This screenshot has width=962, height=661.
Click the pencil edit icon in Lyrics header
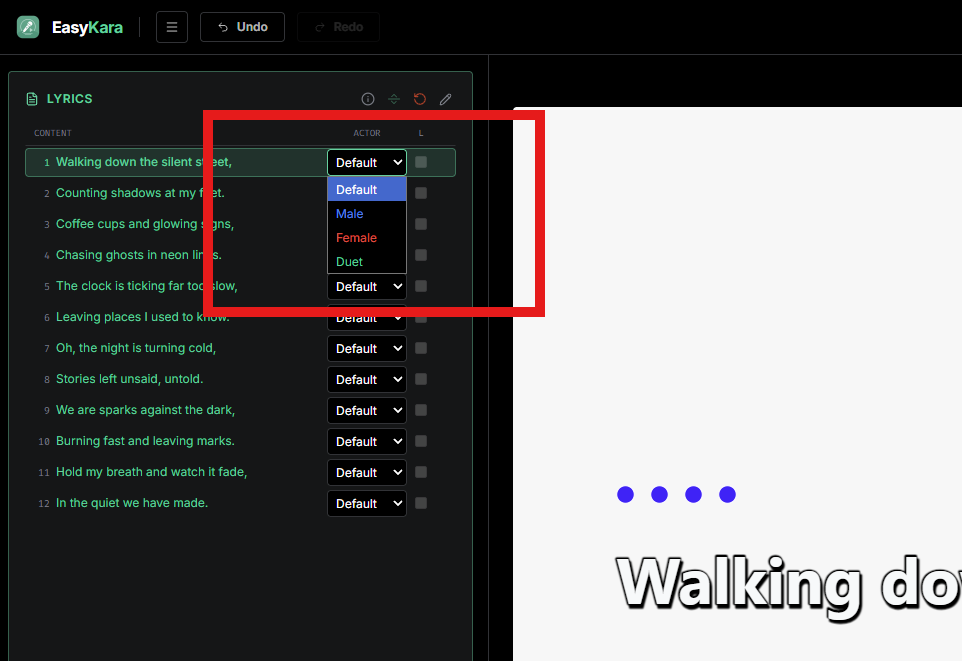[445, 99]
